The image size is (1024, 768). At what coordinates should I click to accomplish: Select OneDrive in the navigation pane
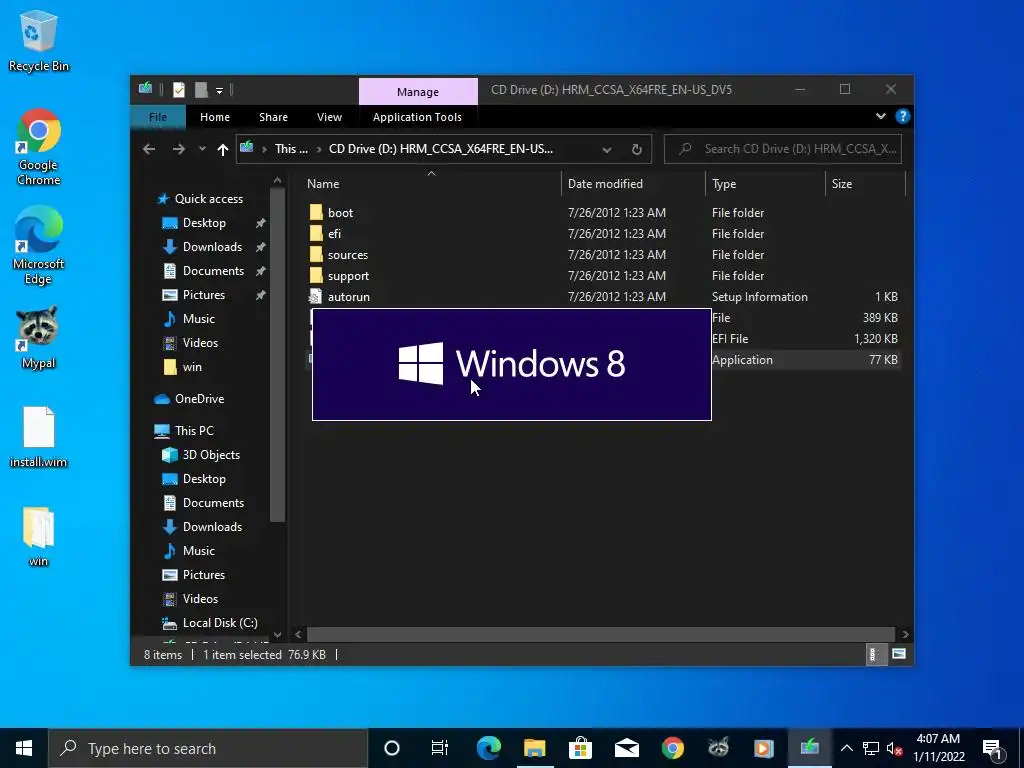pyautogui.click(x=199, y=399)
